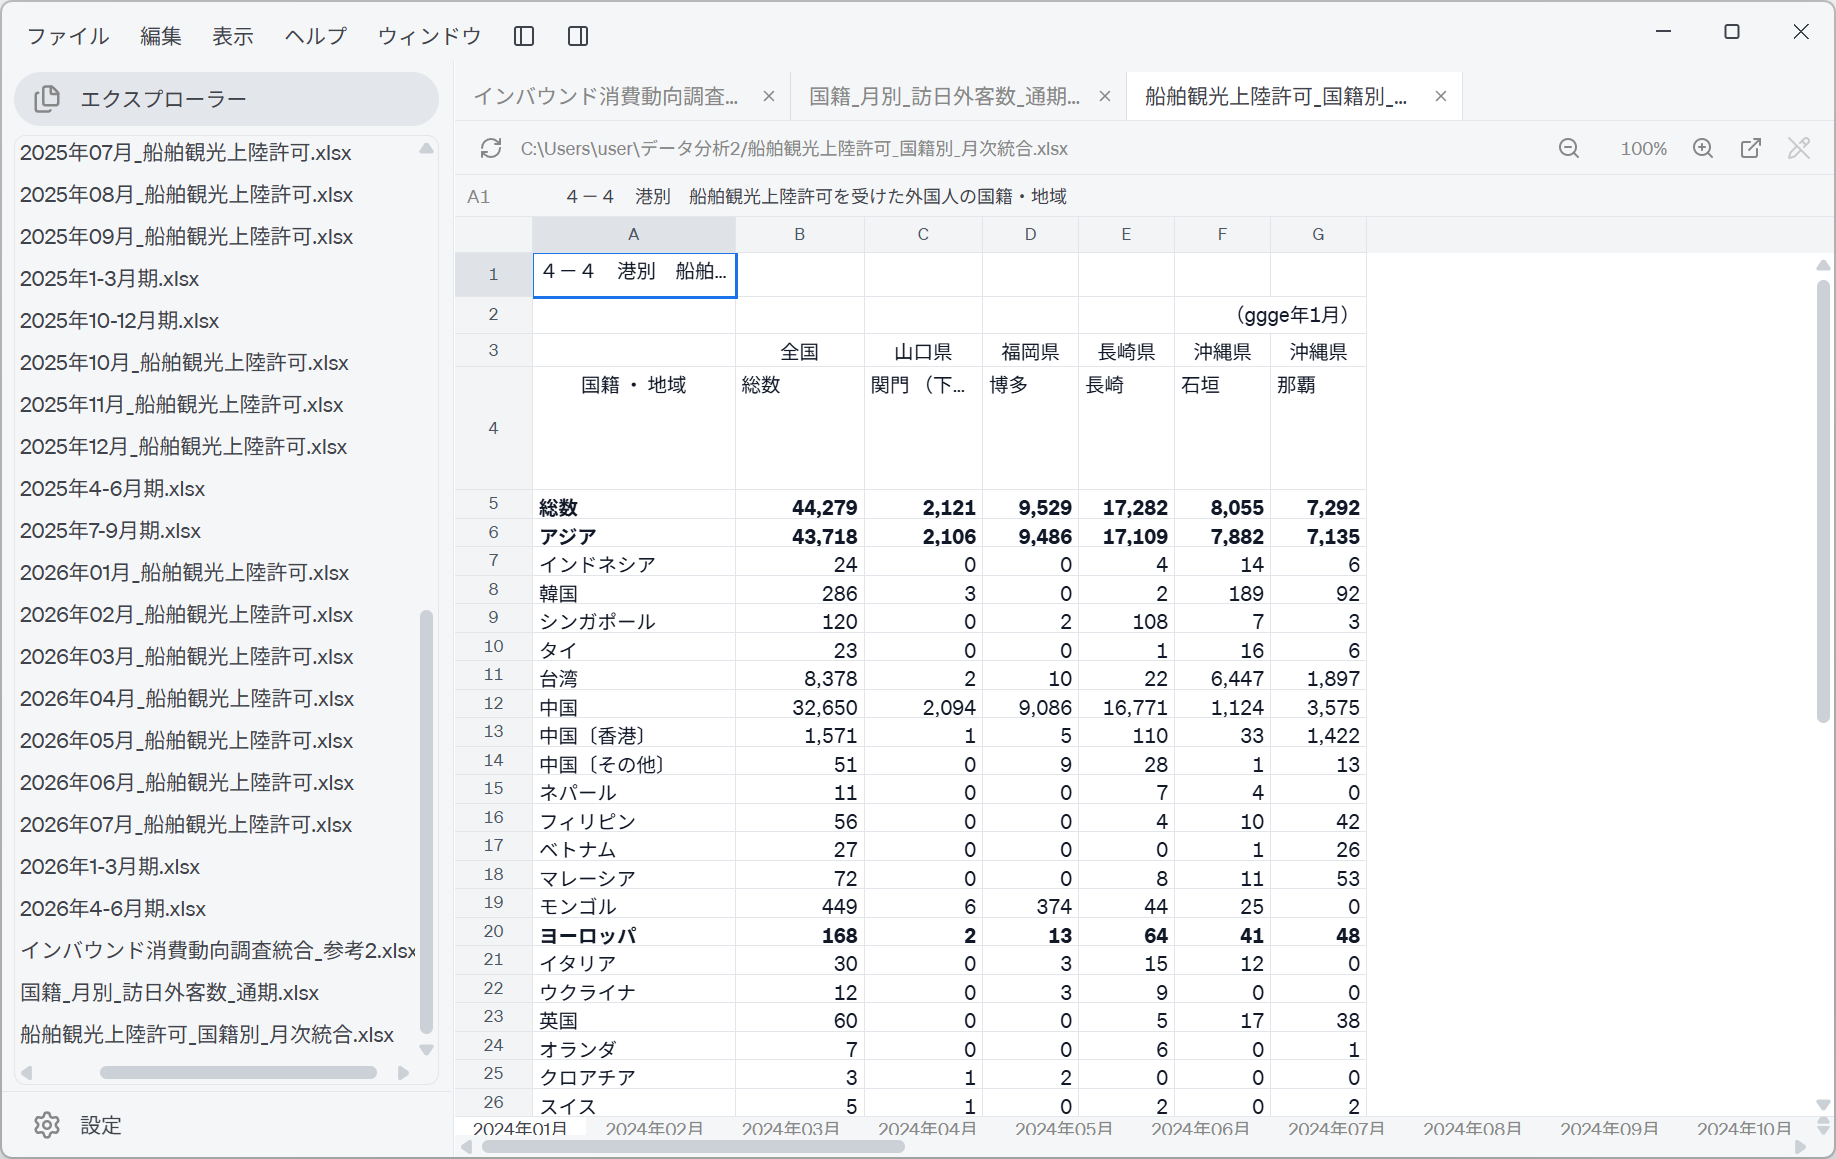
Task: Click the spreadsheet vertical scrollbar thumb
Action: tap(1823, 500)
